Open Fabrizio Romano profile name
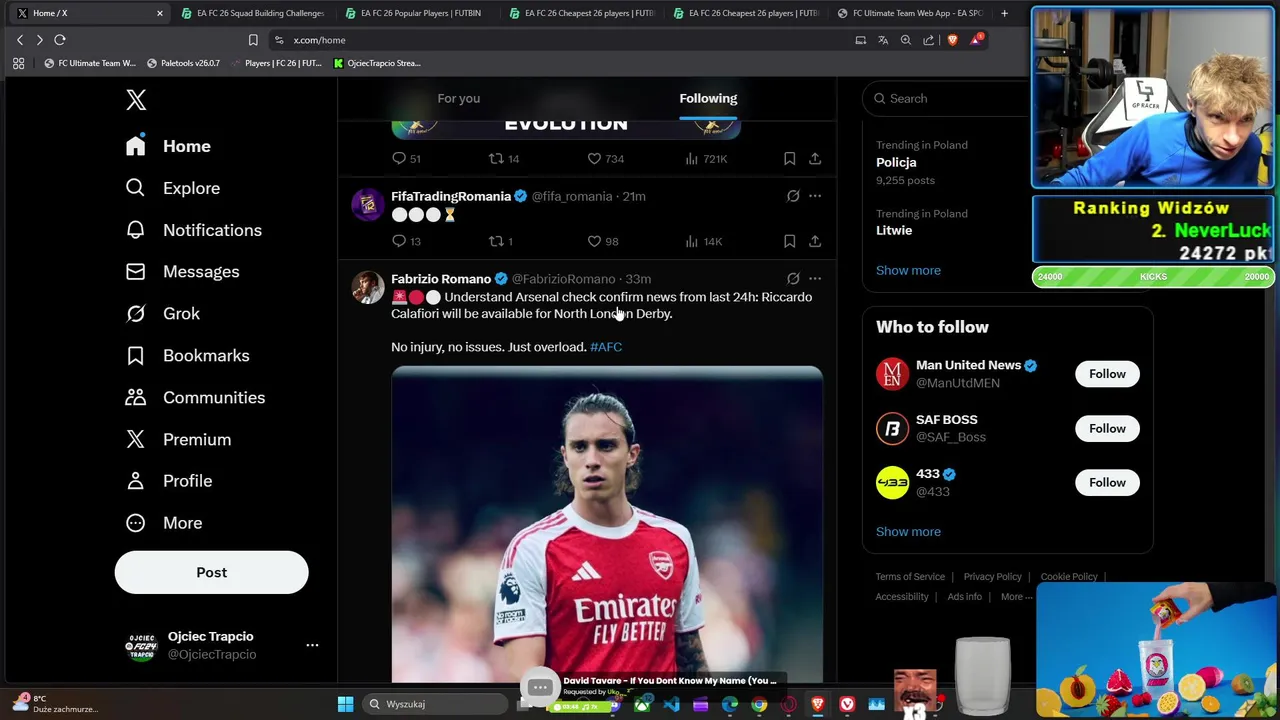This screenshot has height=720, width=1280. point(441,279)
